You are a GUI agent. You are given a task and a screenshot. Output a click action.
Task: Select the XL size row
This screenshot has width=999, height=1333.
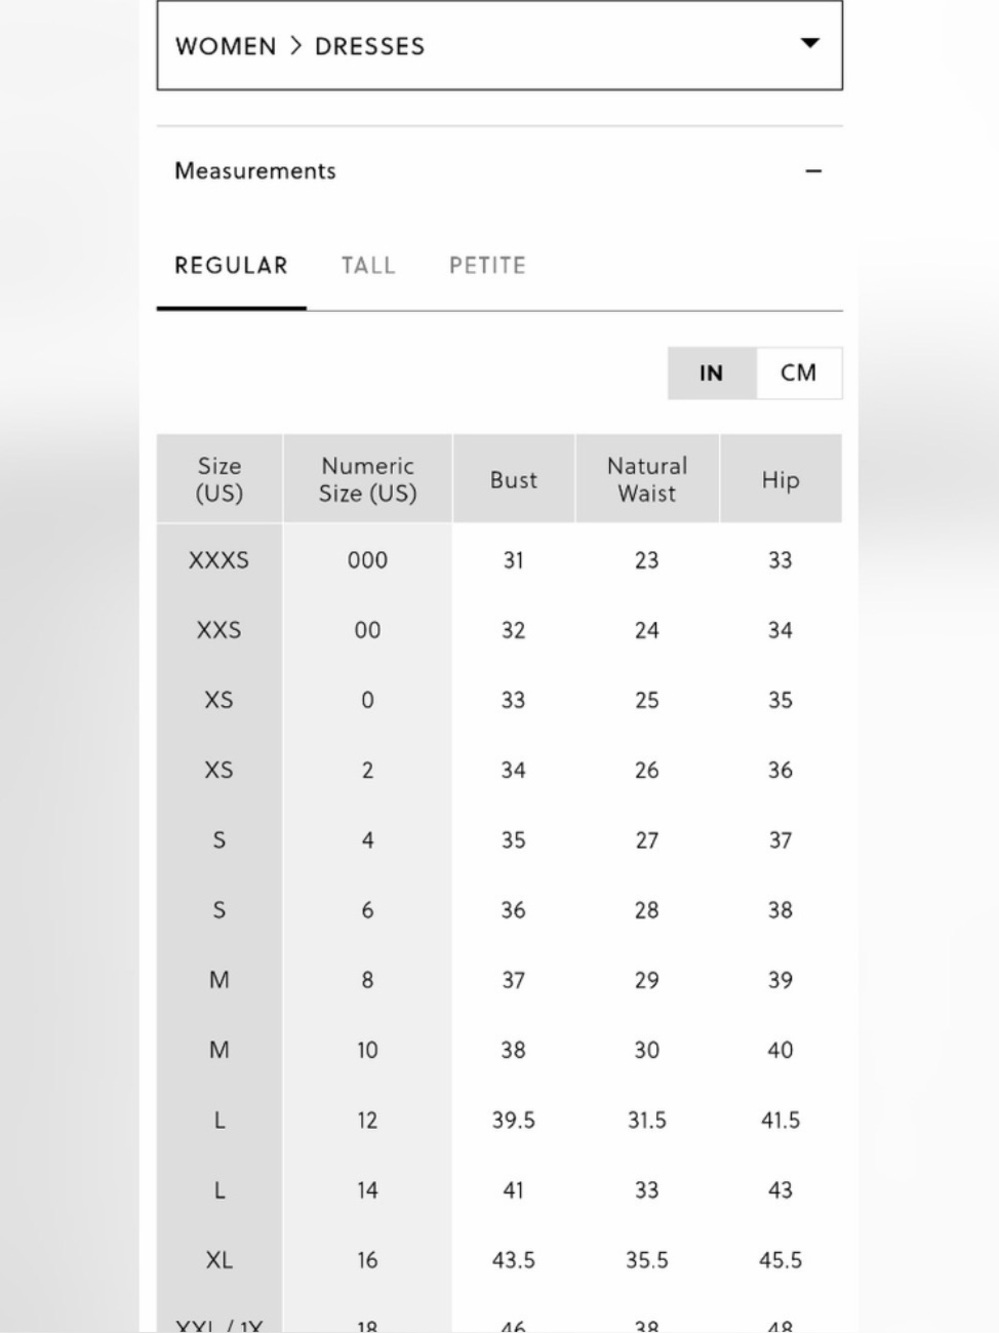(x=499, y=1260)
